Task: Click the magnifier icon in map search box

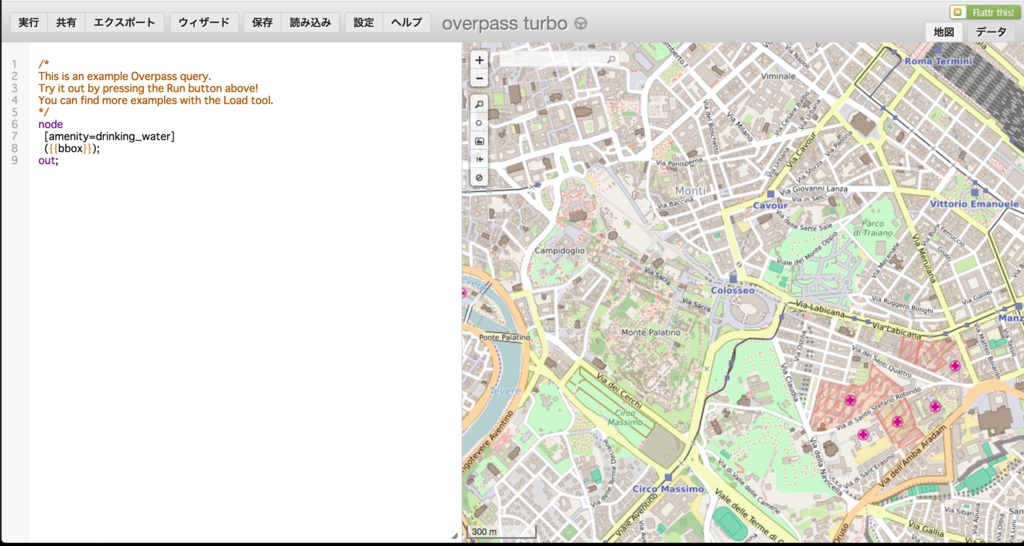Action: (611, 59)
